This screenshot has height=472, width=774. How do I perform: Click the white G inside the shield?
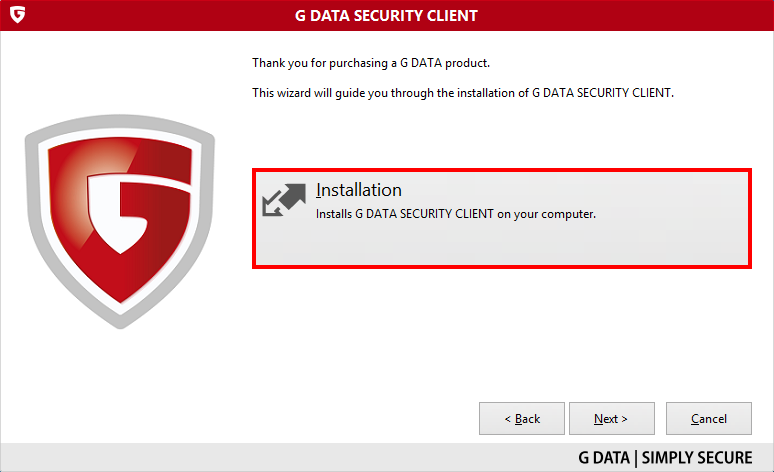[120, 210]
